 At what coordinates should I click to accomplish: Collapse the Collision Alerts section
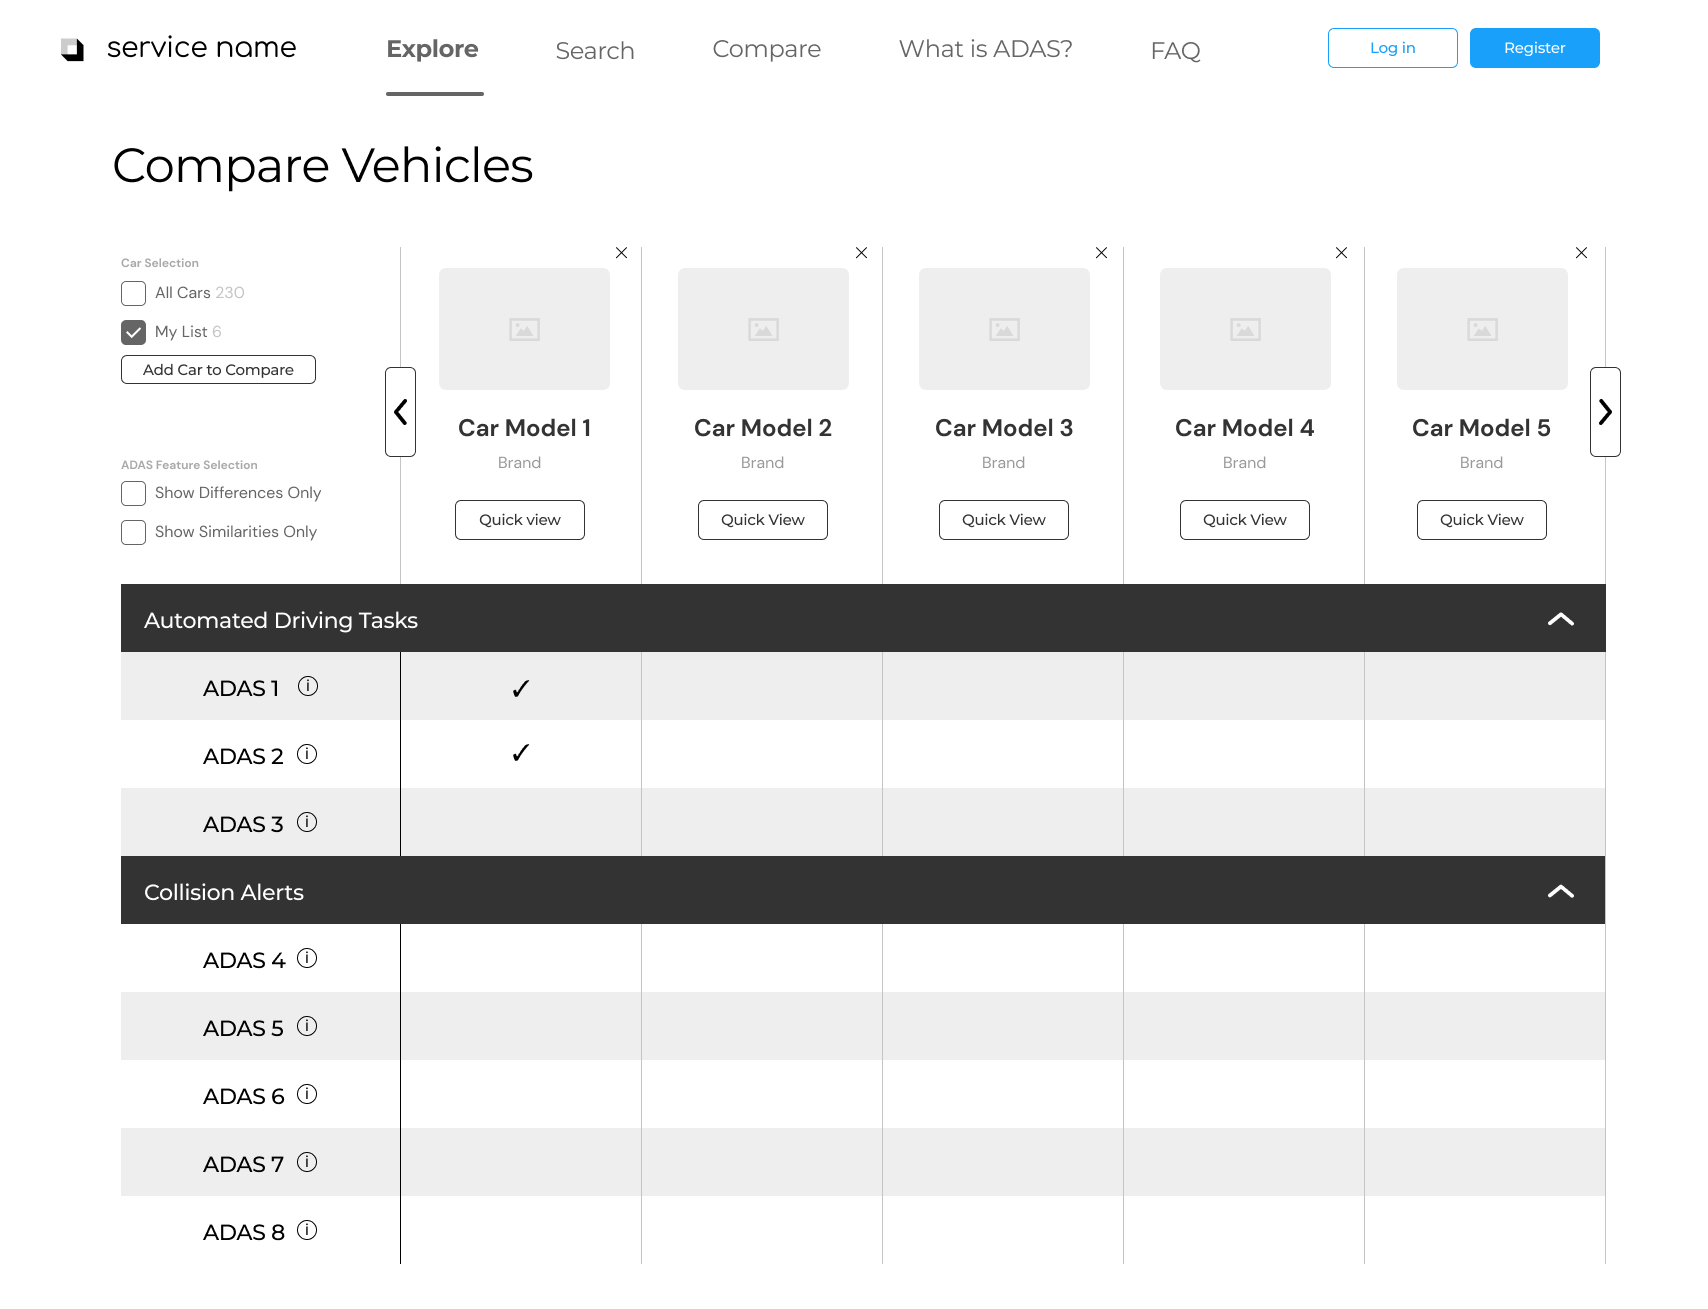(1560, 891)
